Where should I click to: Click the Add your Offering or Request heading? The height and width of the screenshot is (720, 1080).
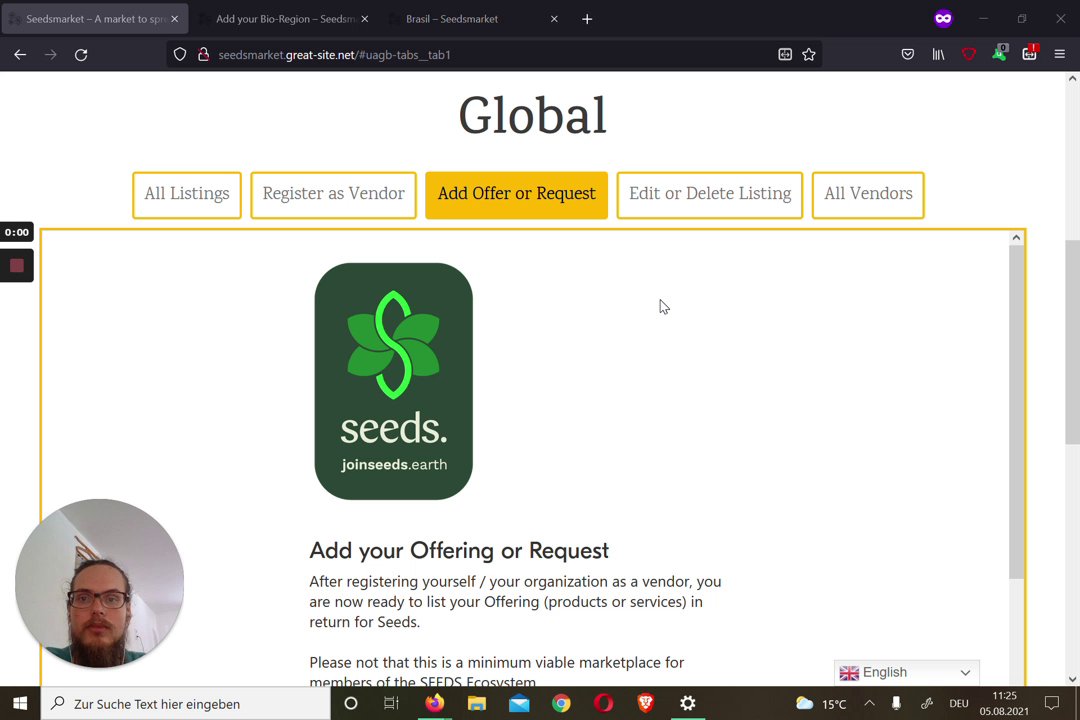point(459,551)
